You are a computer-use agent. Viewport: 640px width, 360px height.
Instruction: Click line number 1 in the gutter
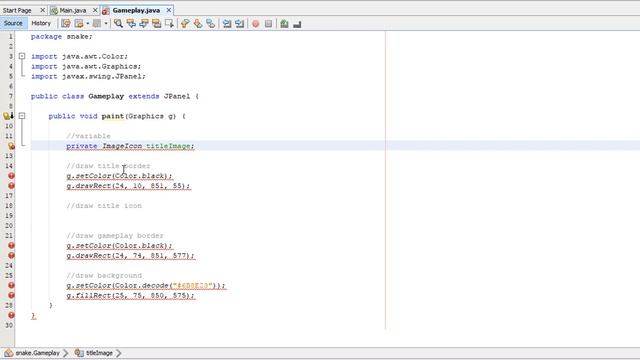click(10, 37)
